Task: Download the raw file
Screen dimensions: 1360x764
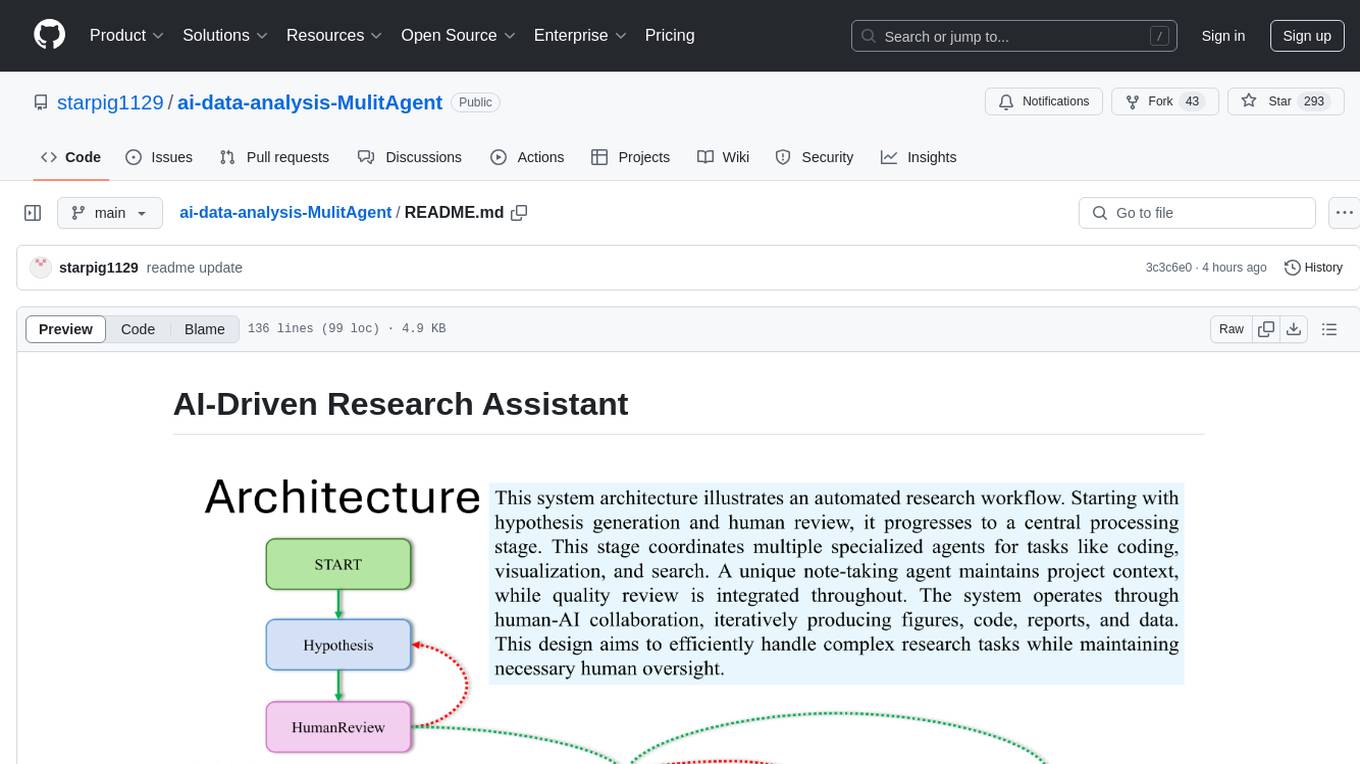Action: click(1294, 329)
